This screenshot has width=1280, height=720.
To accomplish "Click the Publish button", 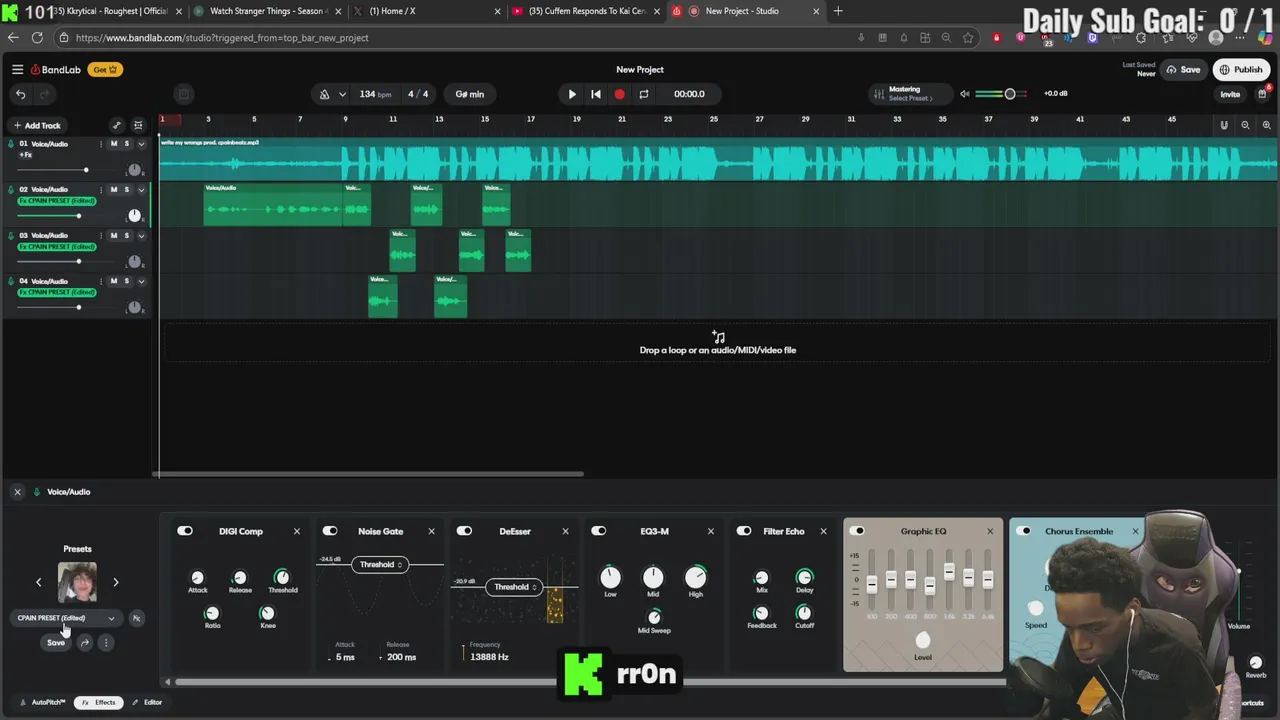I will point(1240,70).
